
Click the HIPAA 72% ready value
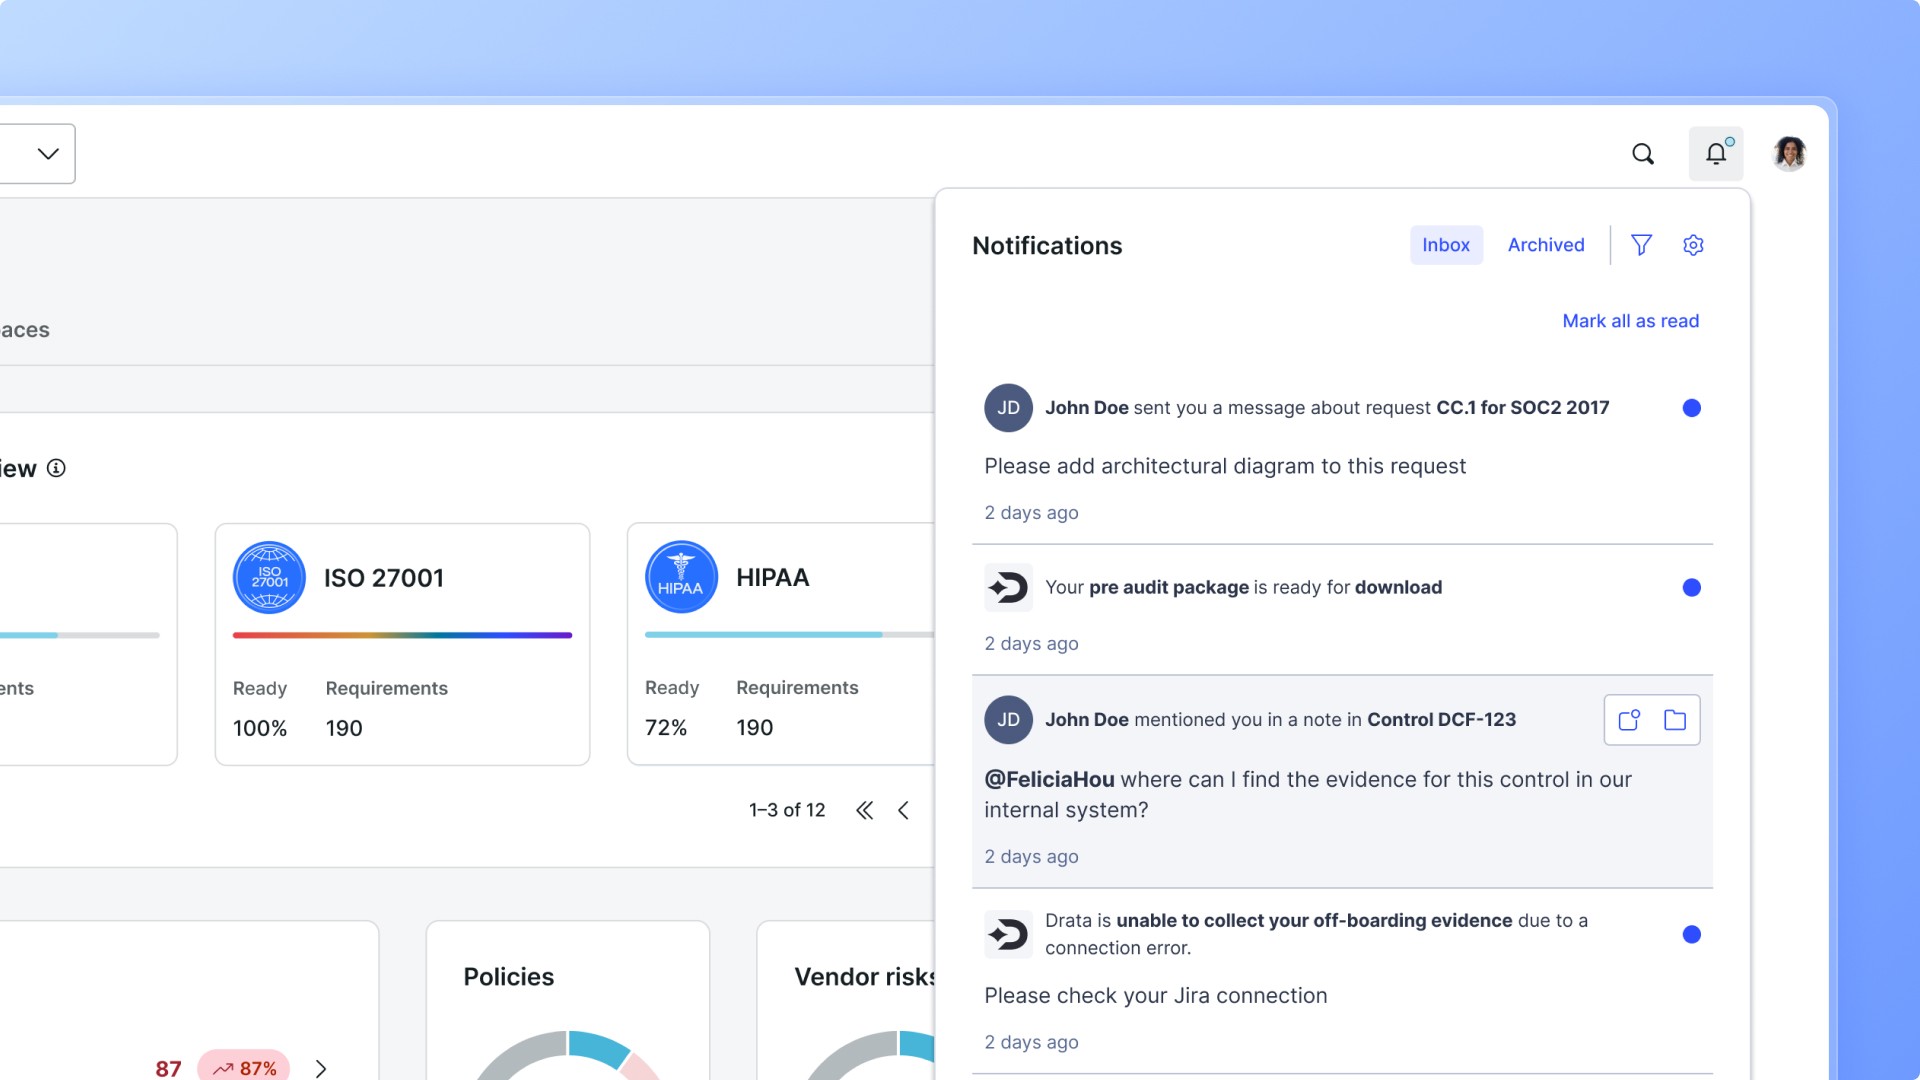[x=666, y=727]
